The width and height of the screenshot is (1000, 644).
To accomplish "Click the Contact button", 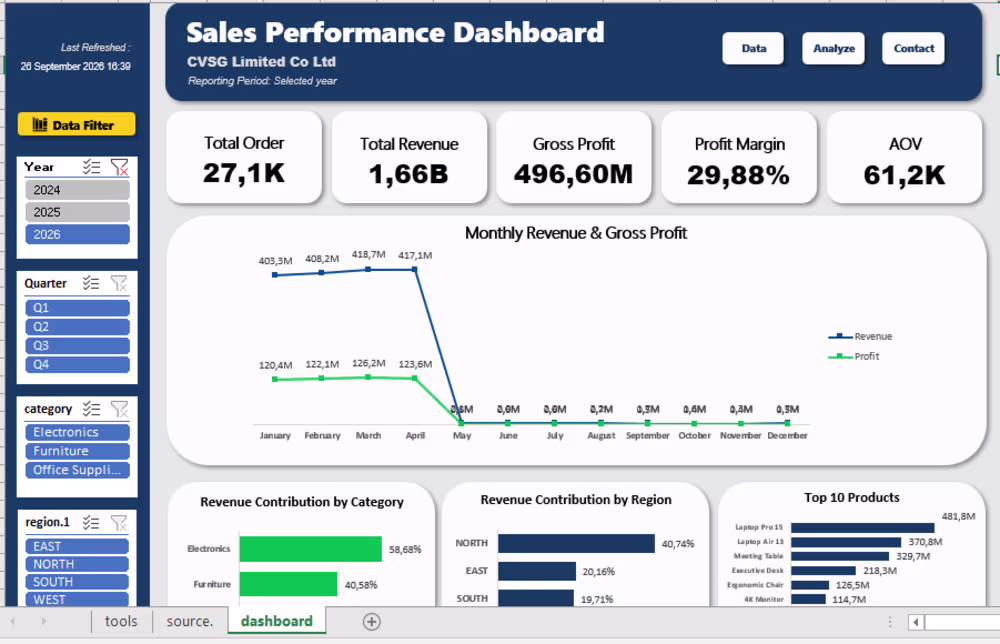I will tap(913, 48).
